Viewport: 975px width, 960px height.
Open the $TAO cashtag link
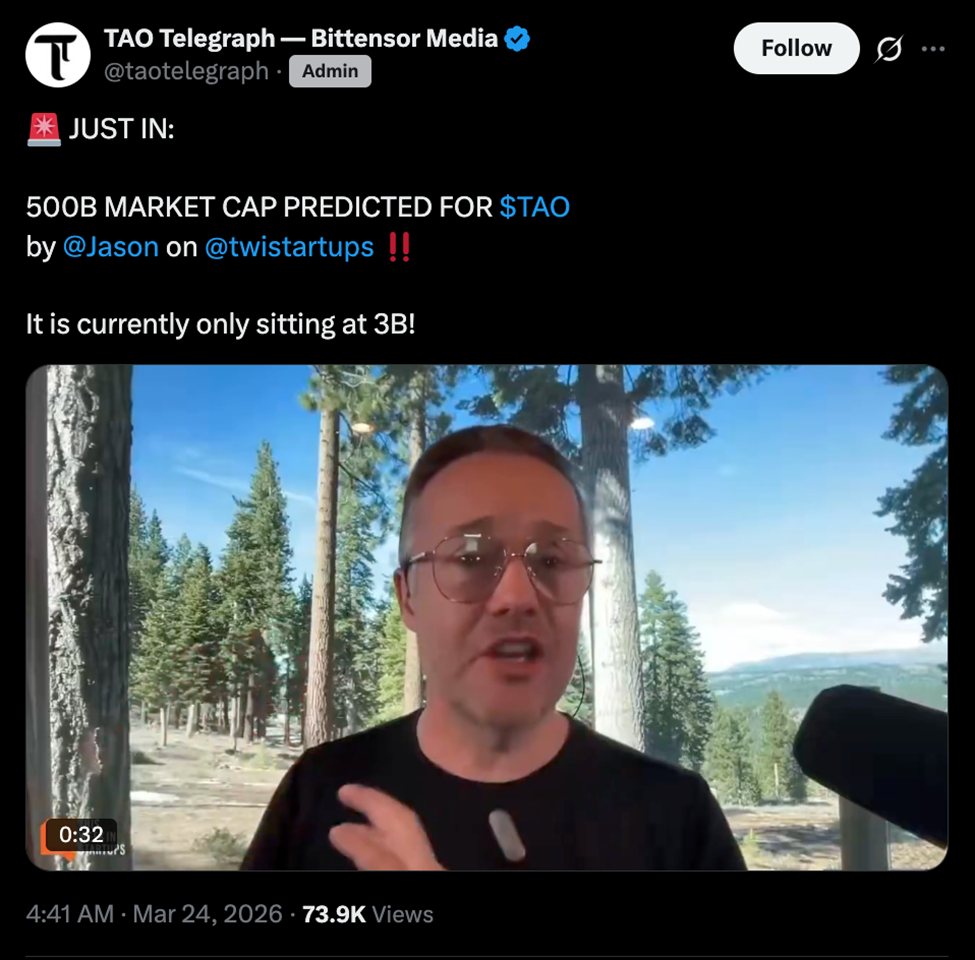(535, 207)
